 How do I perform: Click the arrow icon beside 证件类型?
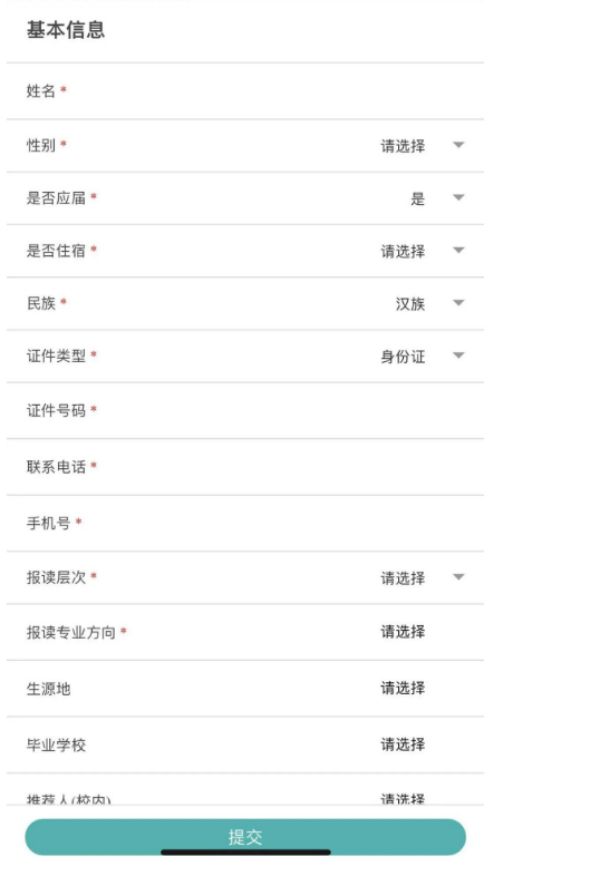[x=458, y=356]
